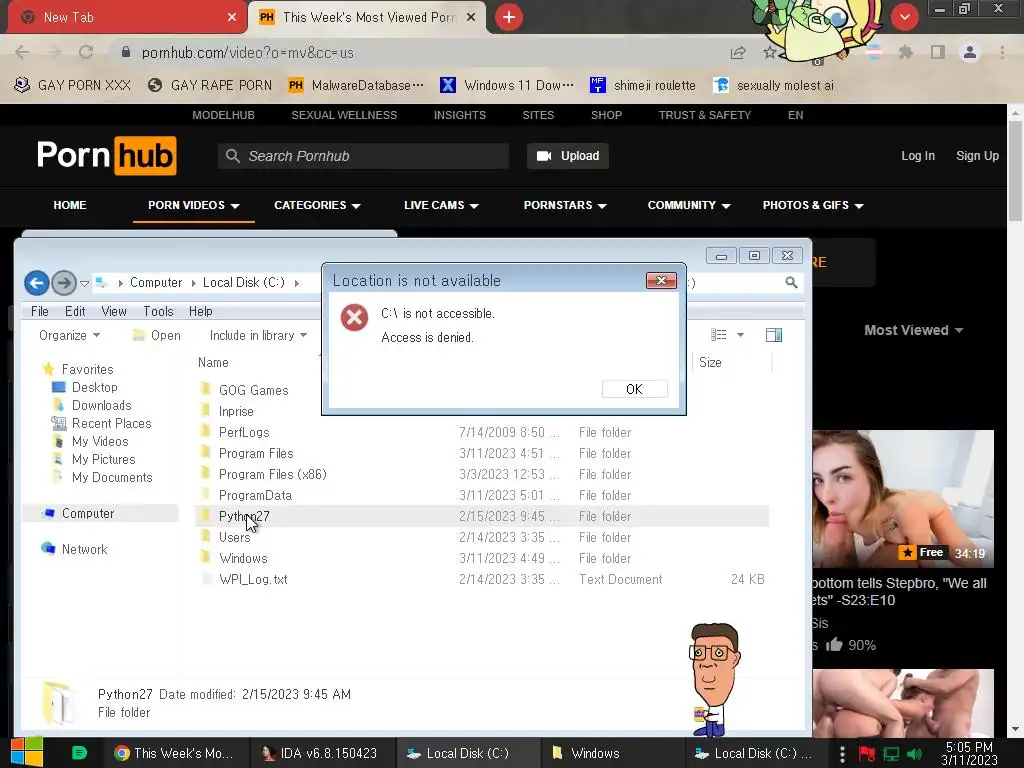This screenshot has height=768, width=1024.
Task: Open the view options dropdown arrow in Explorer
Action: coord(740,335)
